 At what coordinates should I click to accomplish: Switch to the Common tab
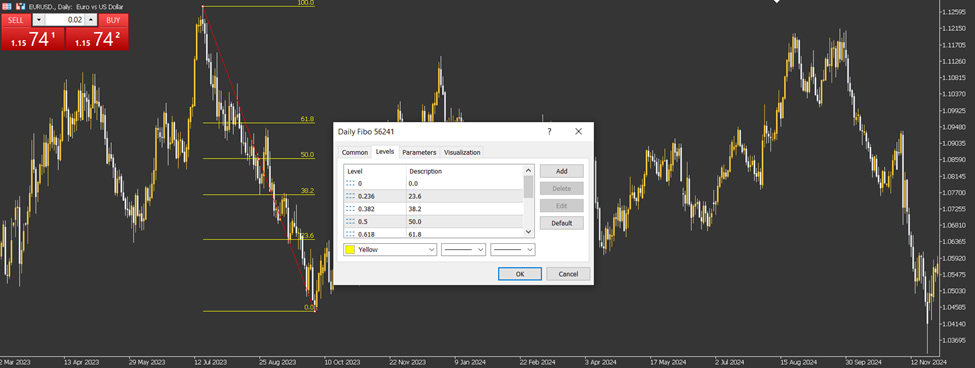[x=355, y=152]
